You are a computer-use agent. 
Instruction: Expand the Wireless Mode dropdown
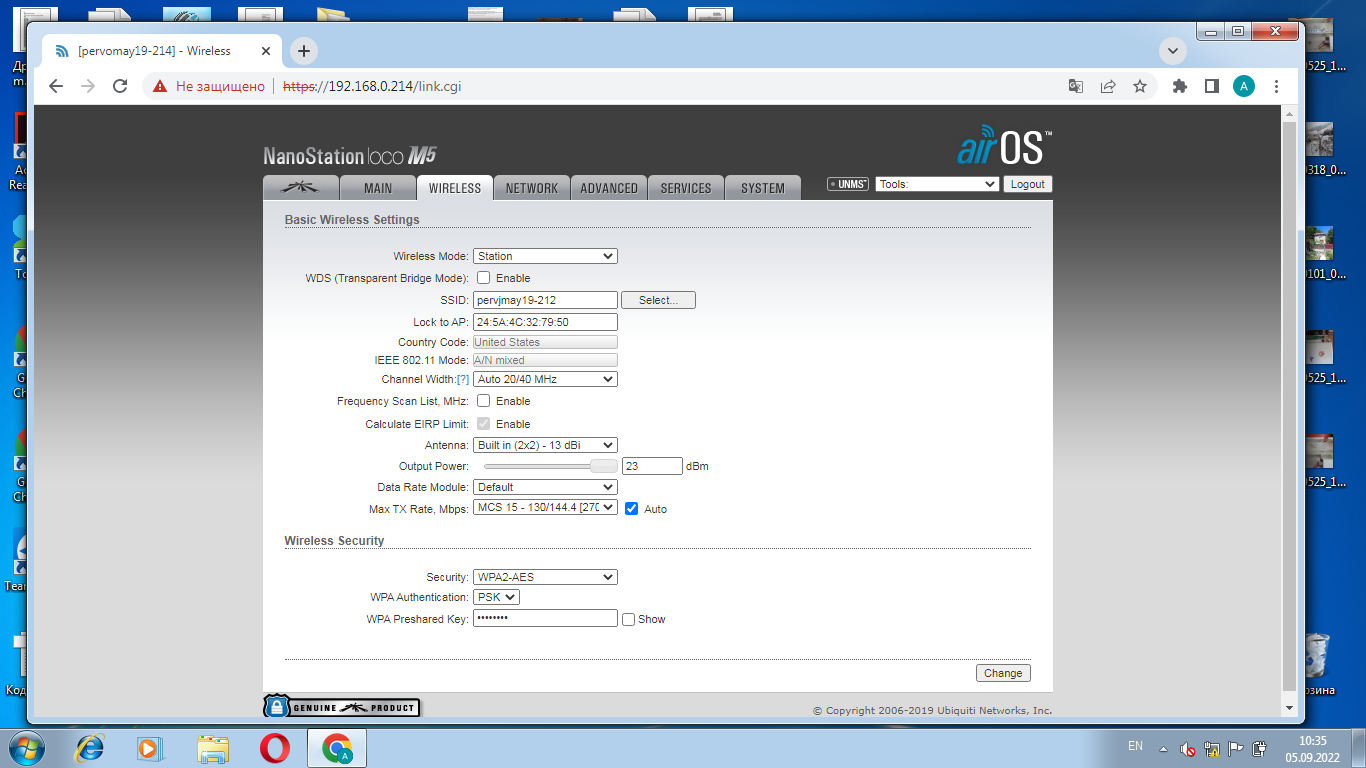[x=545, y=256]
